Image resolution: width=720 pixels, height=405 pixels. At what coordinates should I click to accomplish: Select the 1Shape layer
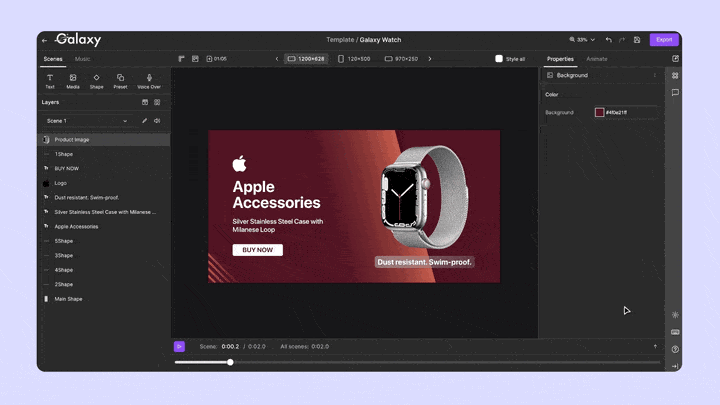pos(104,154)
